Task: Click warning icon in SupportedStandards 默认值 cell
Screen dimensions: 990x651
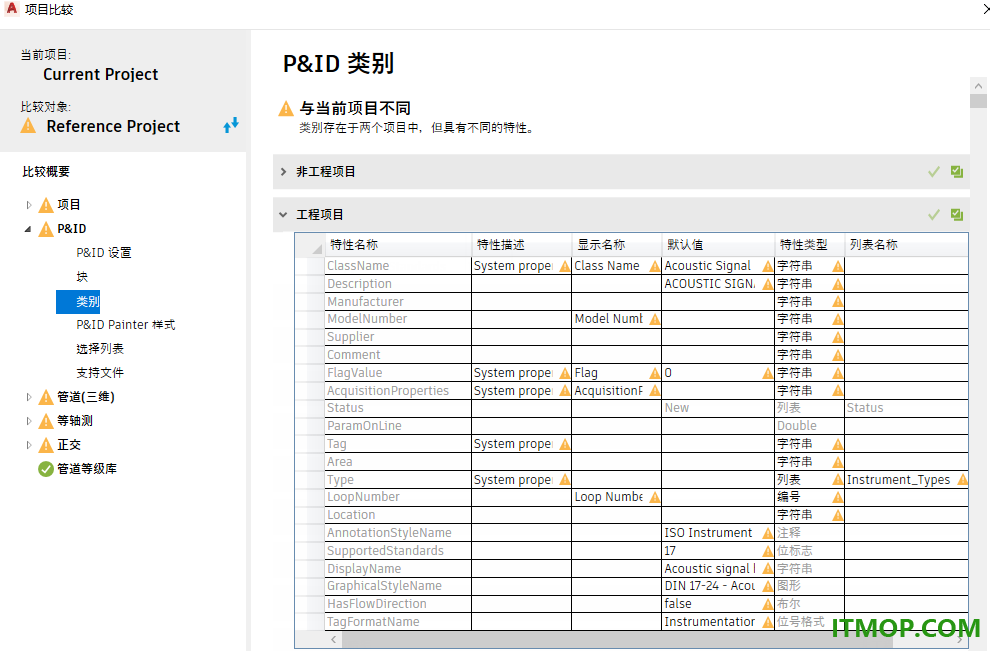Action: pyautogui.click(x=767, y=551)
